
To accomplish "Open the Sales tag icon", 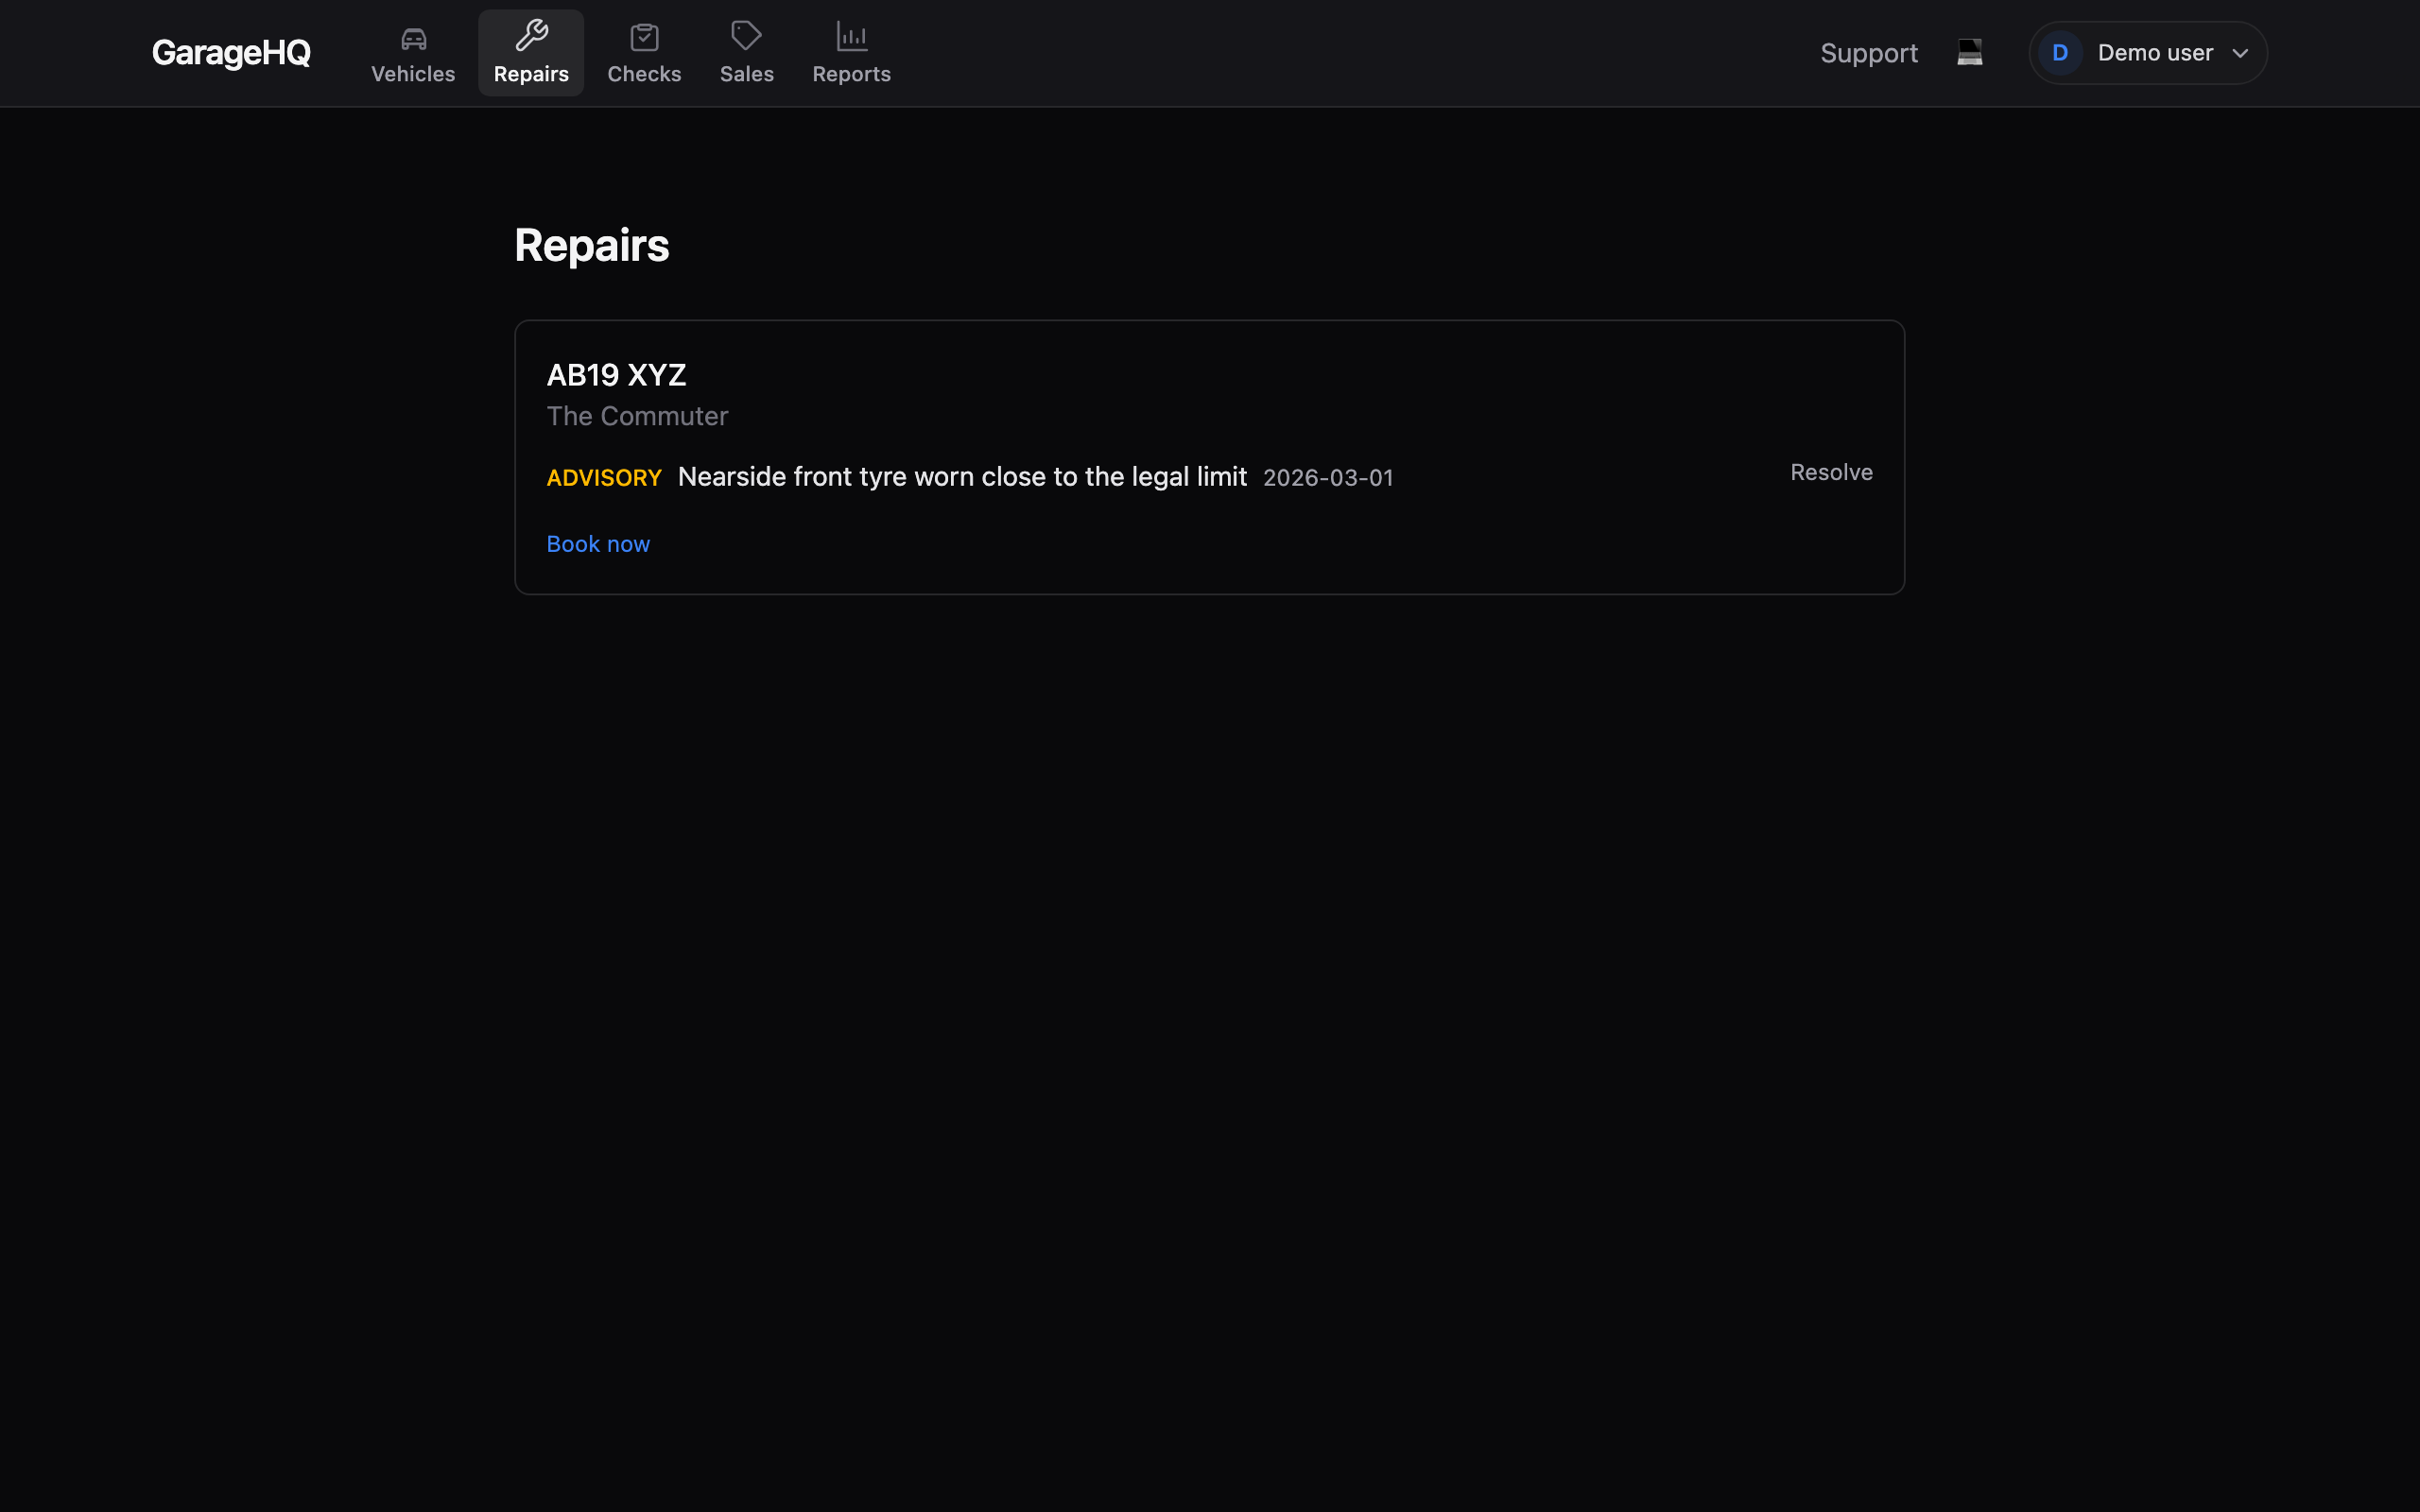I will [746, 36].
